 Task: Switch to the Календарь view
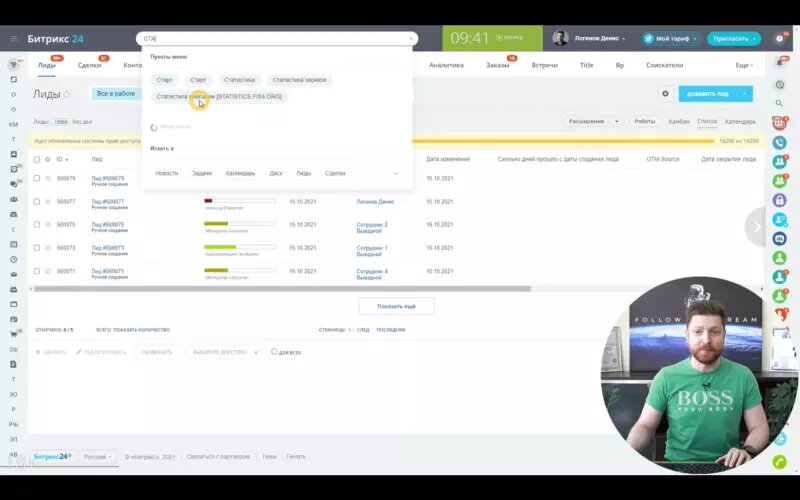tap(740, 121)
